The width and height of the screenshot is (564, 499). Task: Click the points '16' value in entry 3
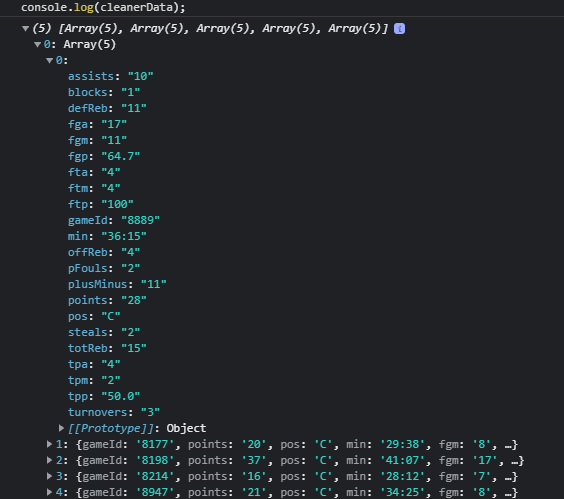click(254, 476)
